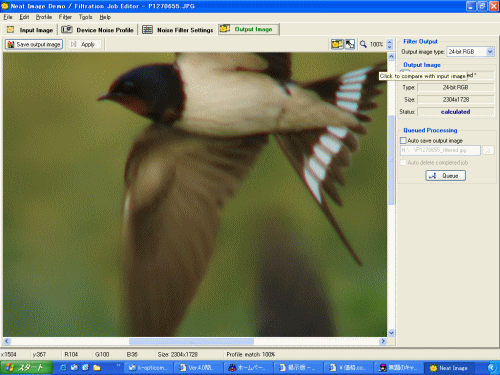Click the Input Image tab icon
Screen dimensions: 500x375
[x=11, y=30]
